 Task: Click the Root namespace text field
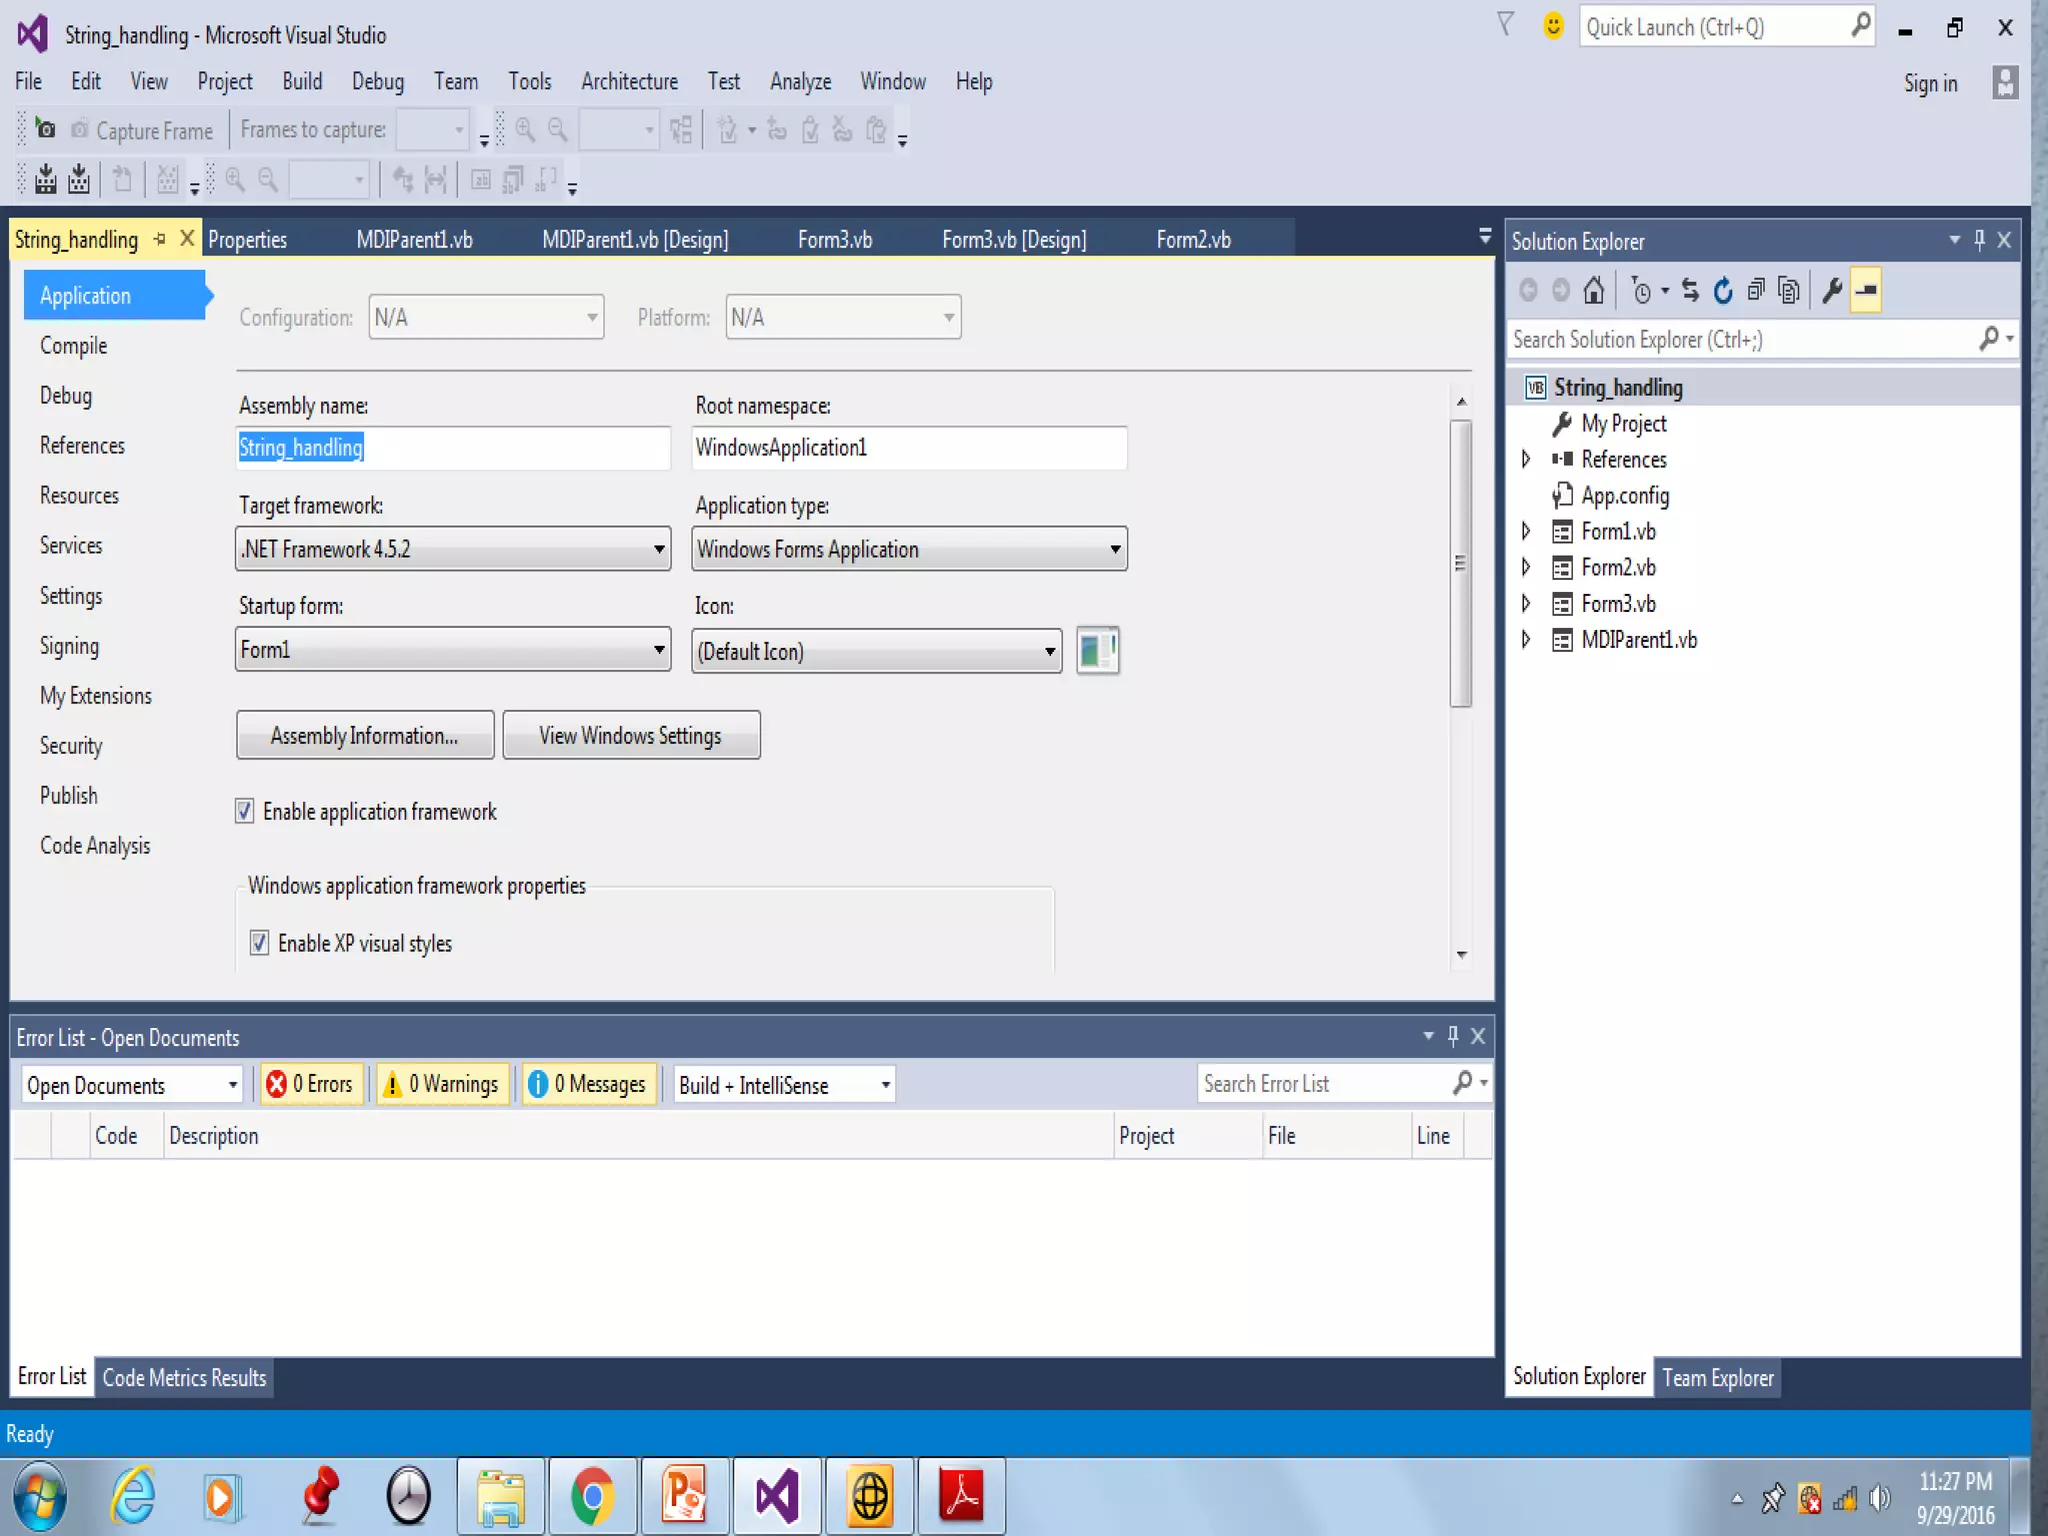click(908, 448)
